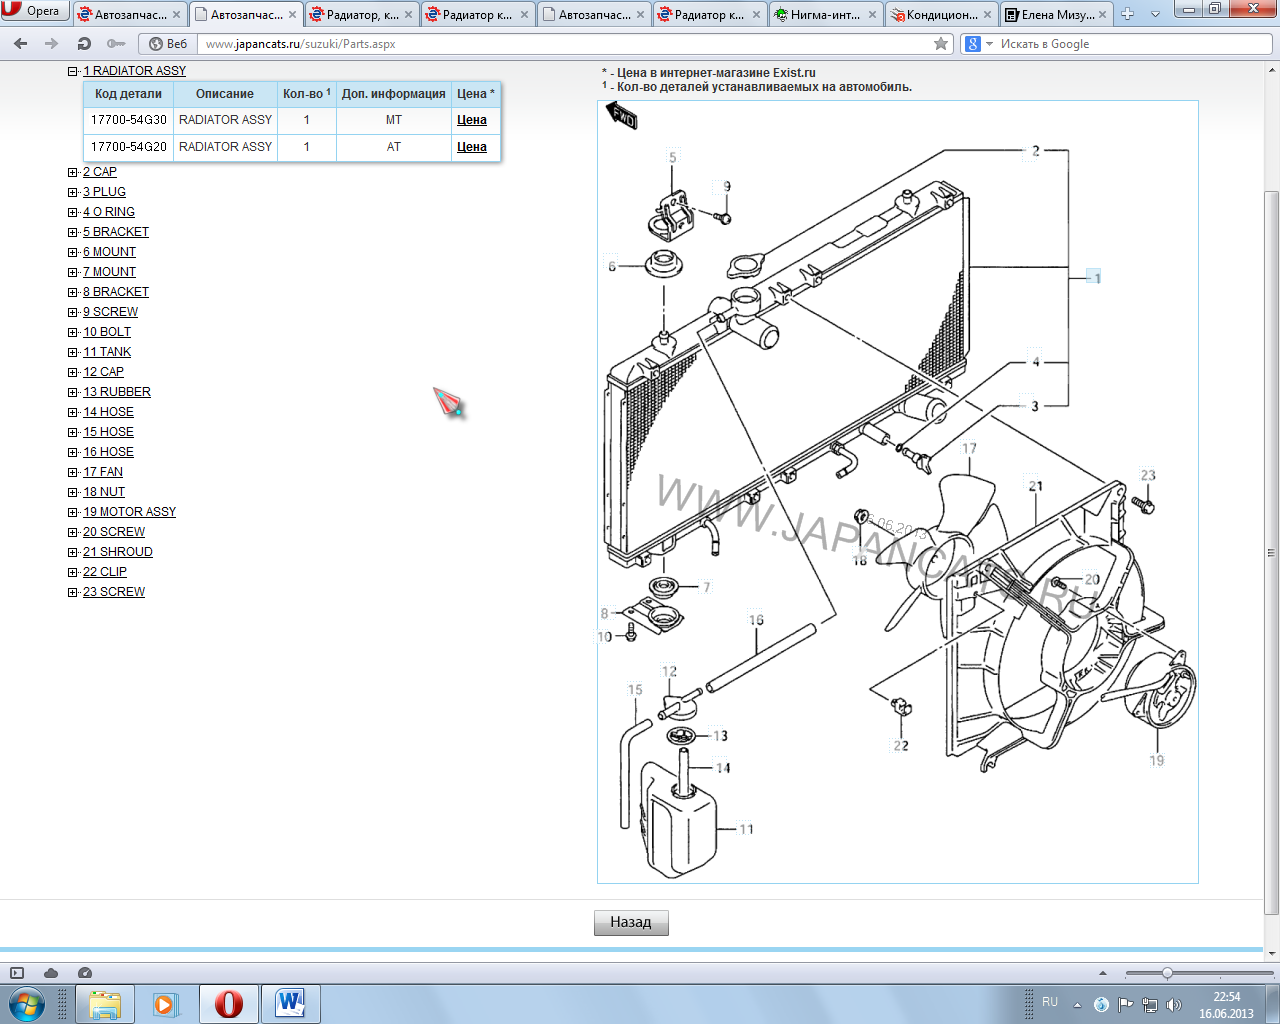Expand the 17 FAN tree node
This screenshot has width=1280, height=1024.
click(73, 472)
